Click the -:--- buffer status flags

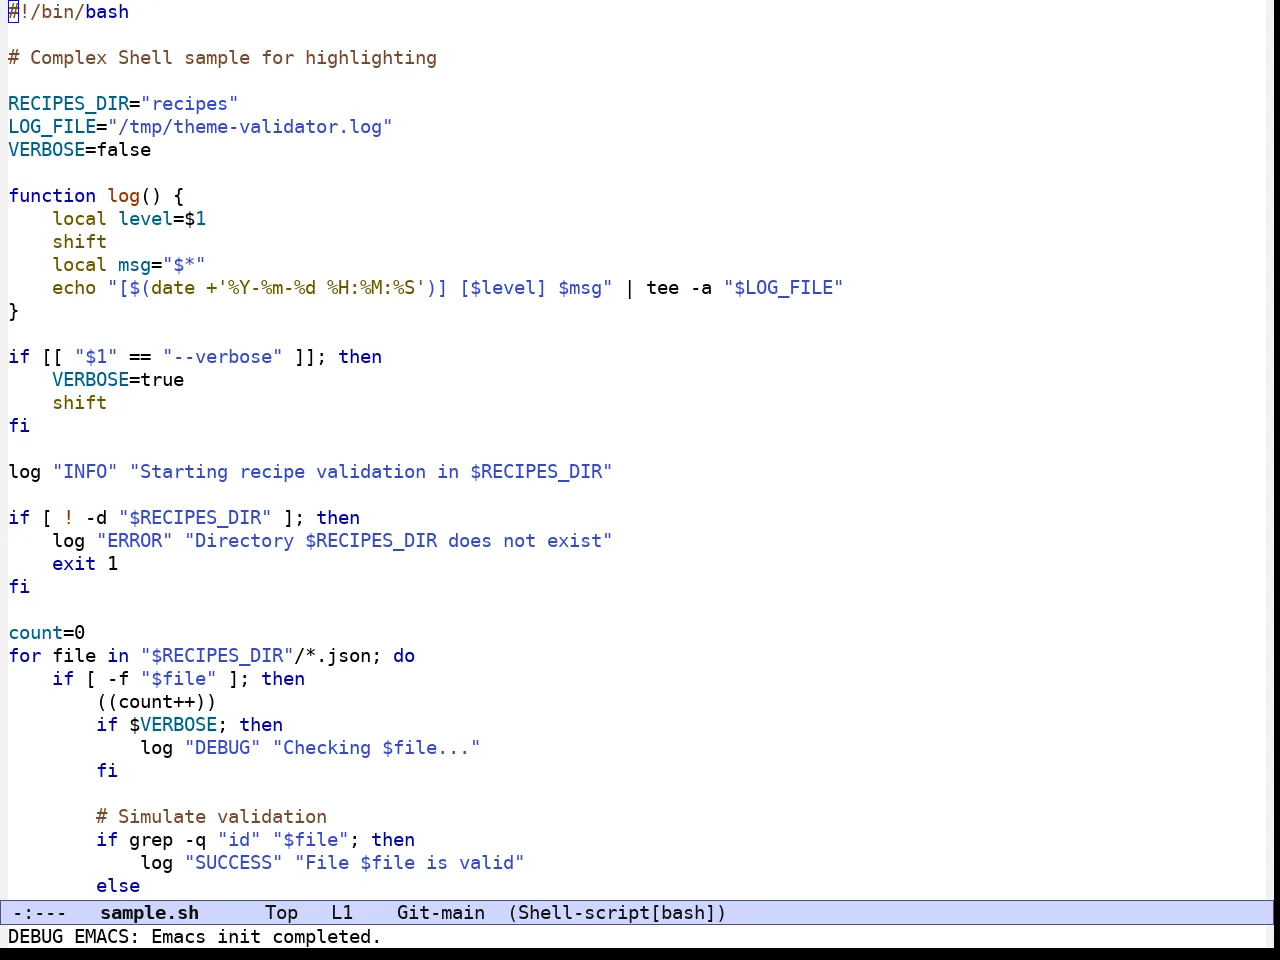click(x=39, y=913)
